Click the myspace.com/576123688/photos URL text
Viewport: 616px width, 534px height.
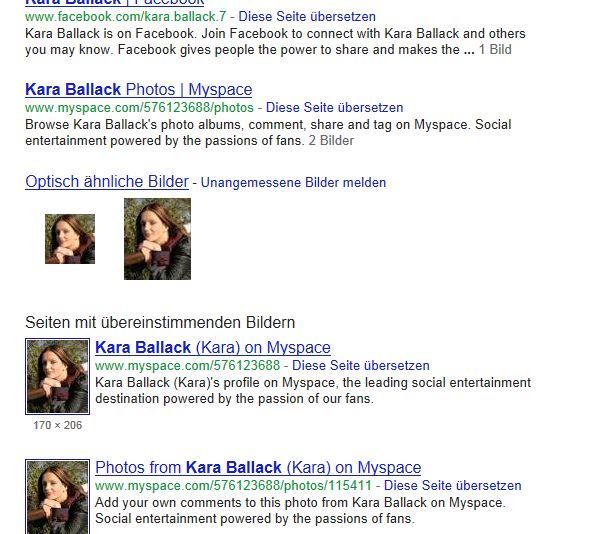139,107
